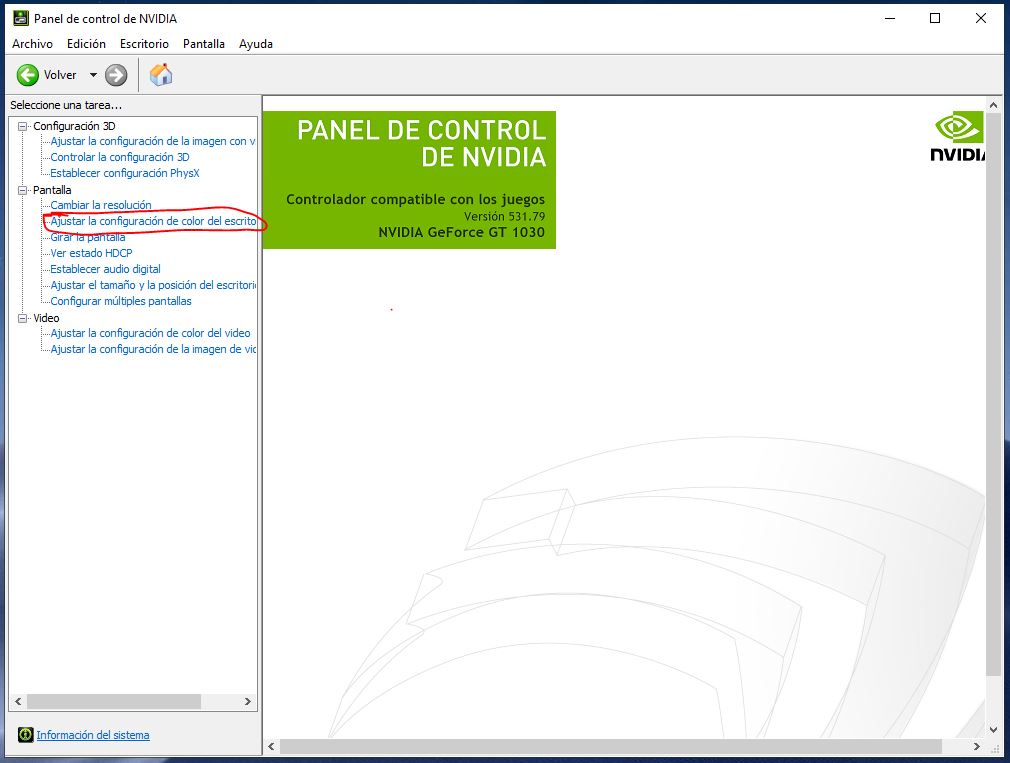Open Establecer audio digital

[106, 269]
